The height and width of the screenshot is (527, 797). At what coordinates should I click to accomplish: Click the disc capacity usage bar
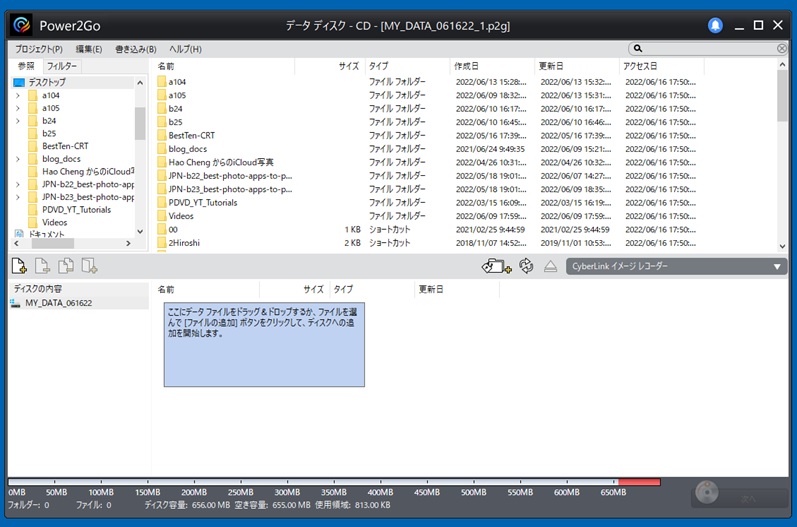pos(334,482)
